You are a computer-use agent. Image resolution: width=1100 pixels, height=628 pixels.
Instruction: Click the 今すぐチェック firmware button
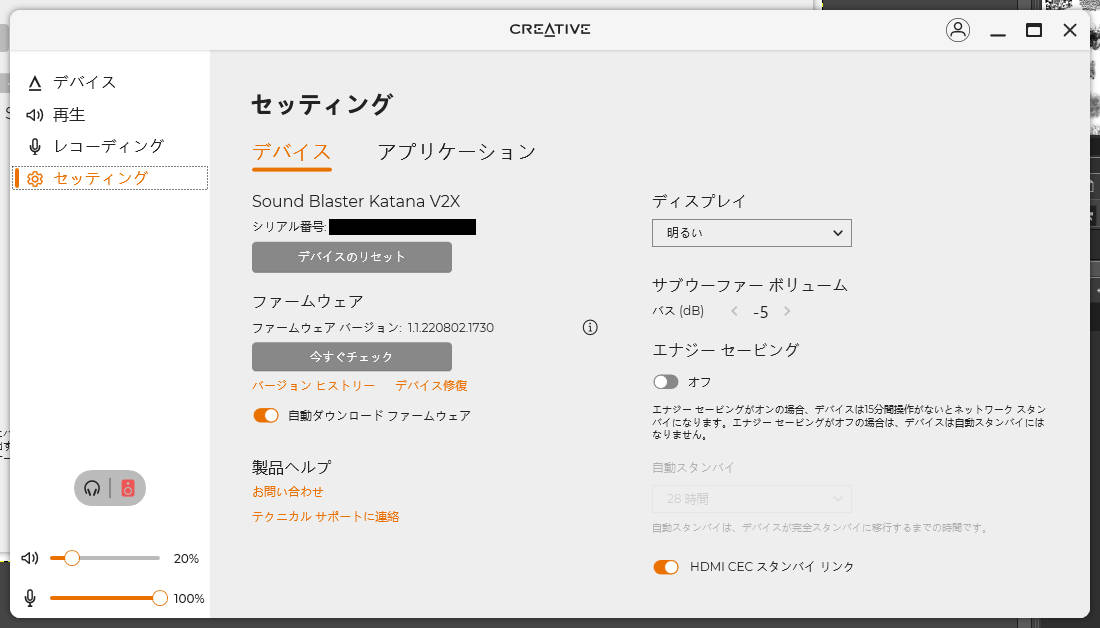click(351, 356)
